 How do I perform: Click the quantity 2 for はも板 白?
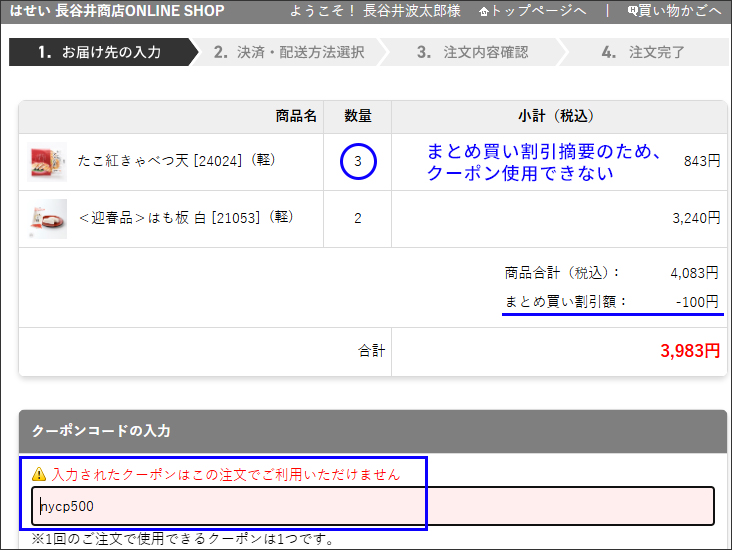358,218
